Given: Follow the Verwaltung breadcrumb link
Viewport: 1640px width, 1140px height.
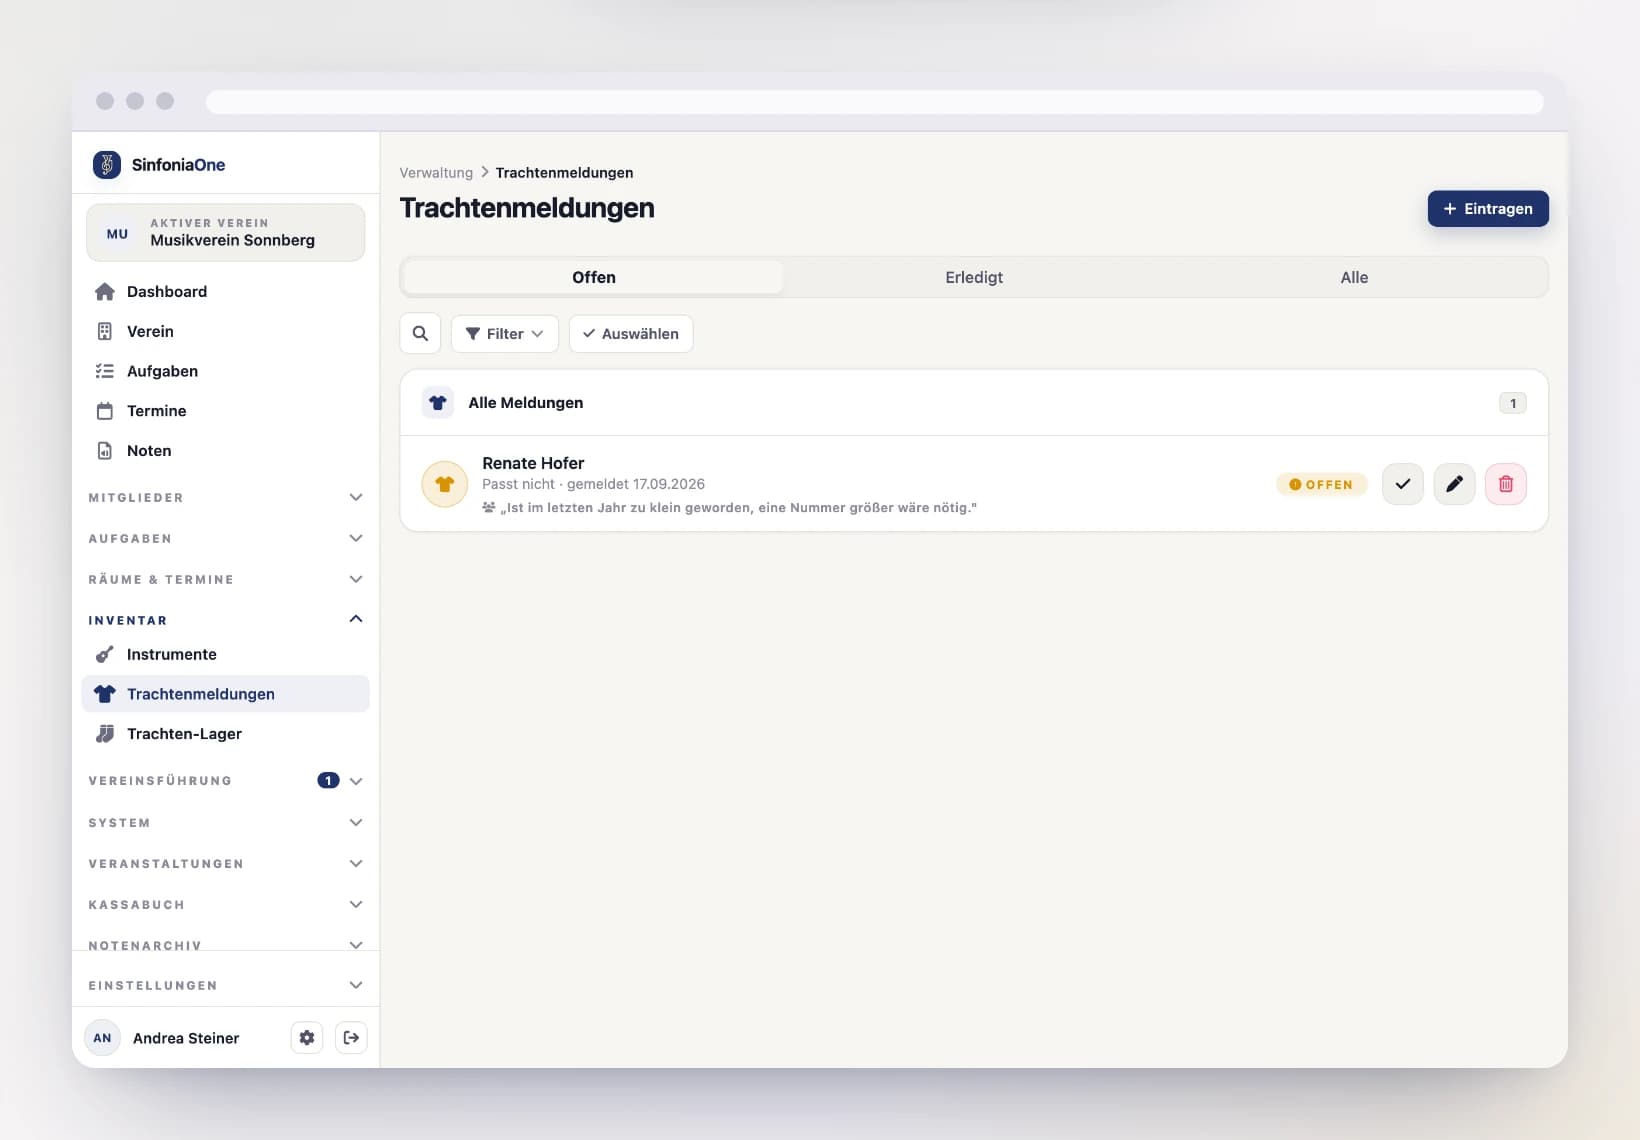Looking at the screenshot, I should pos(436,173).
